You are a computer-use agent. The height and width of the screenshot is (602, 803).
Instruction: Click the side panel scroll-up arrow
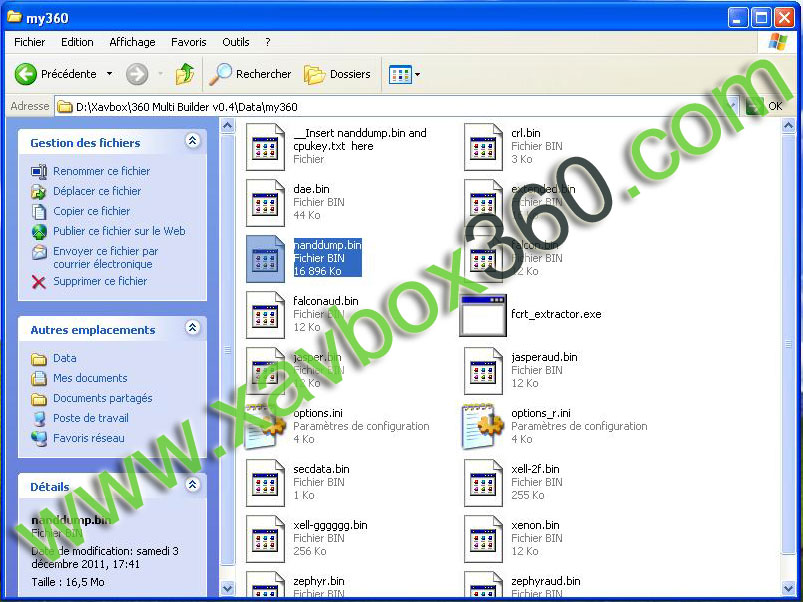tap(228, 125)
